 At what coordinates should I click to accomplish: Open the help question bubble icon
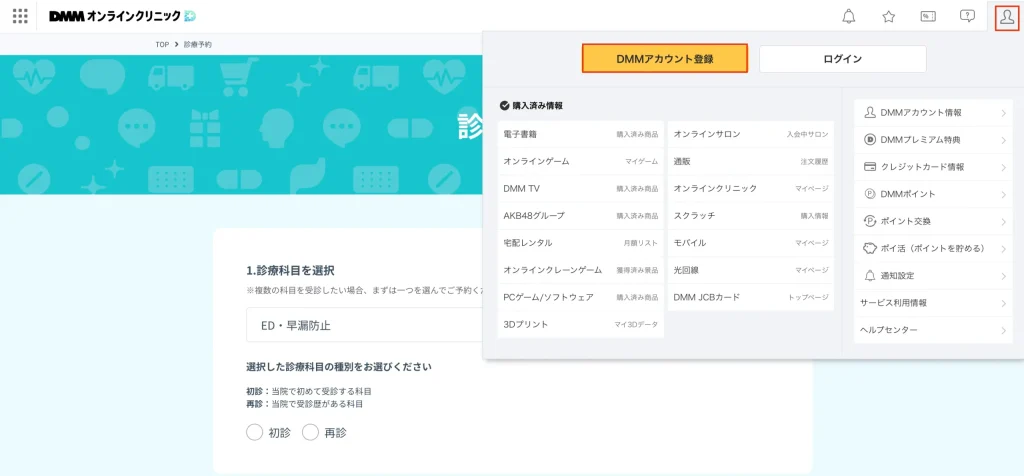click(967, 16)
